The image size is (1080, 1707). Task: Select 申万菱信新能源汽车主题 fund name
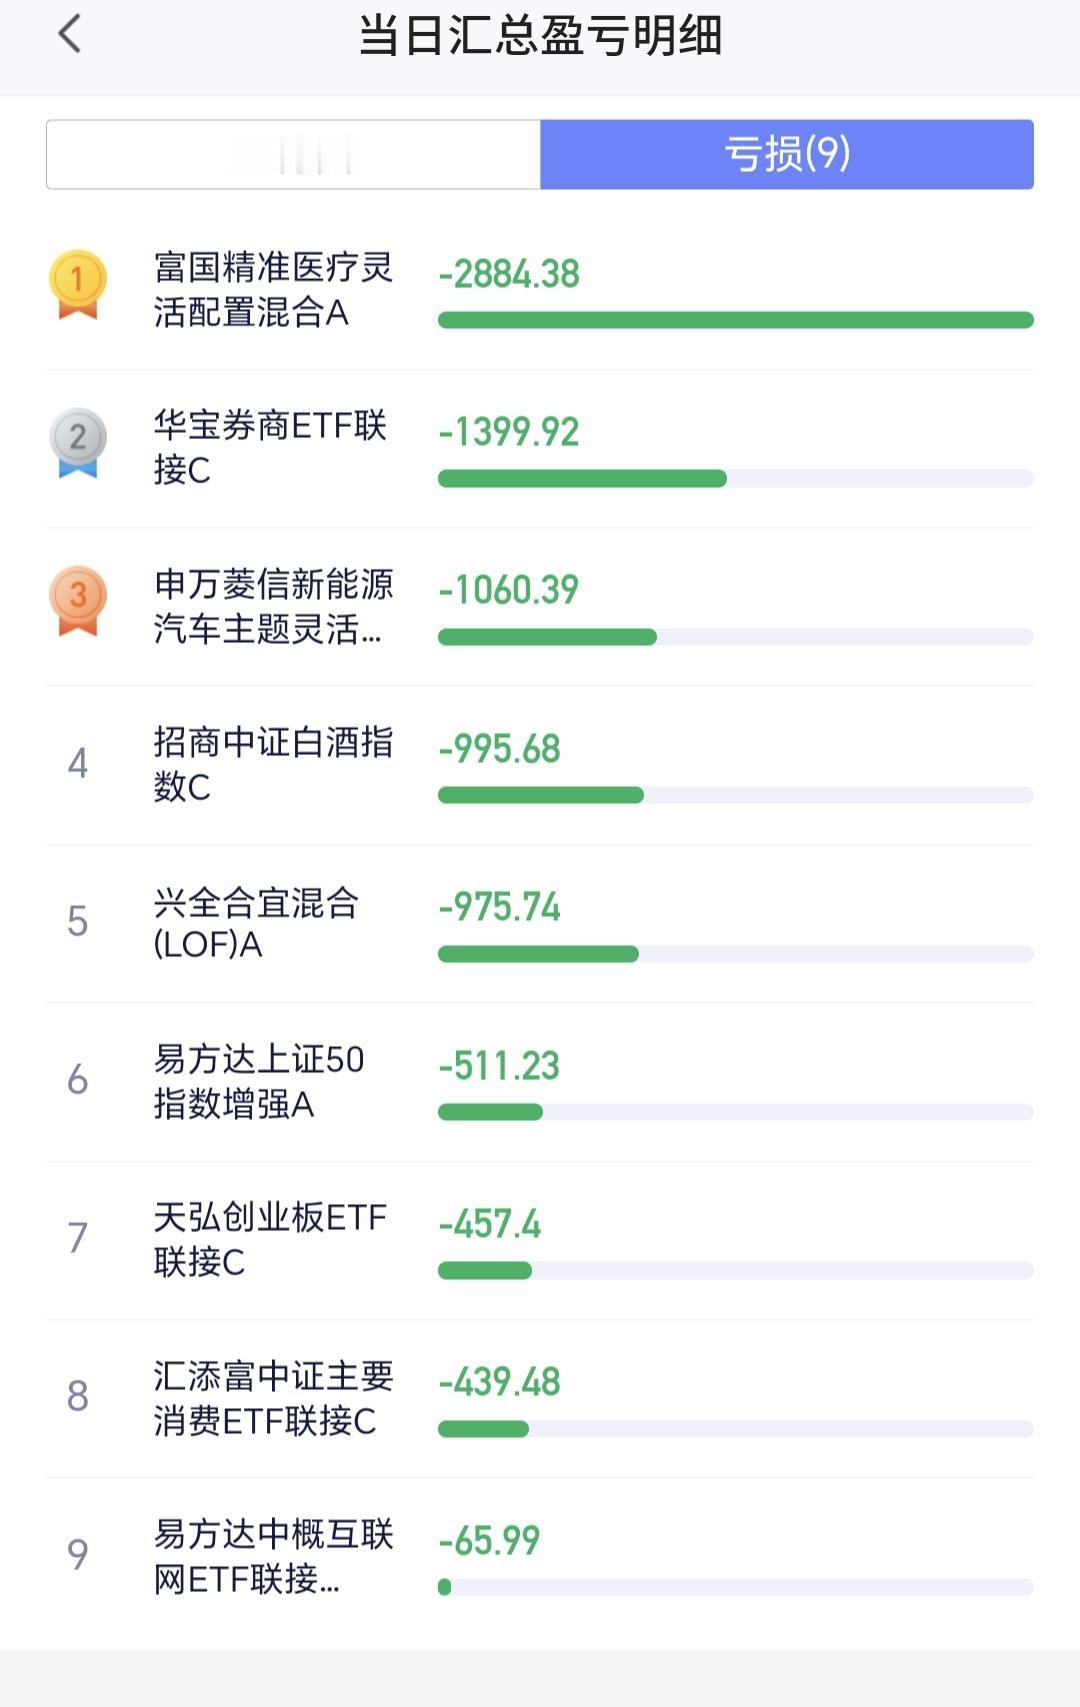[x=272, y=606]
